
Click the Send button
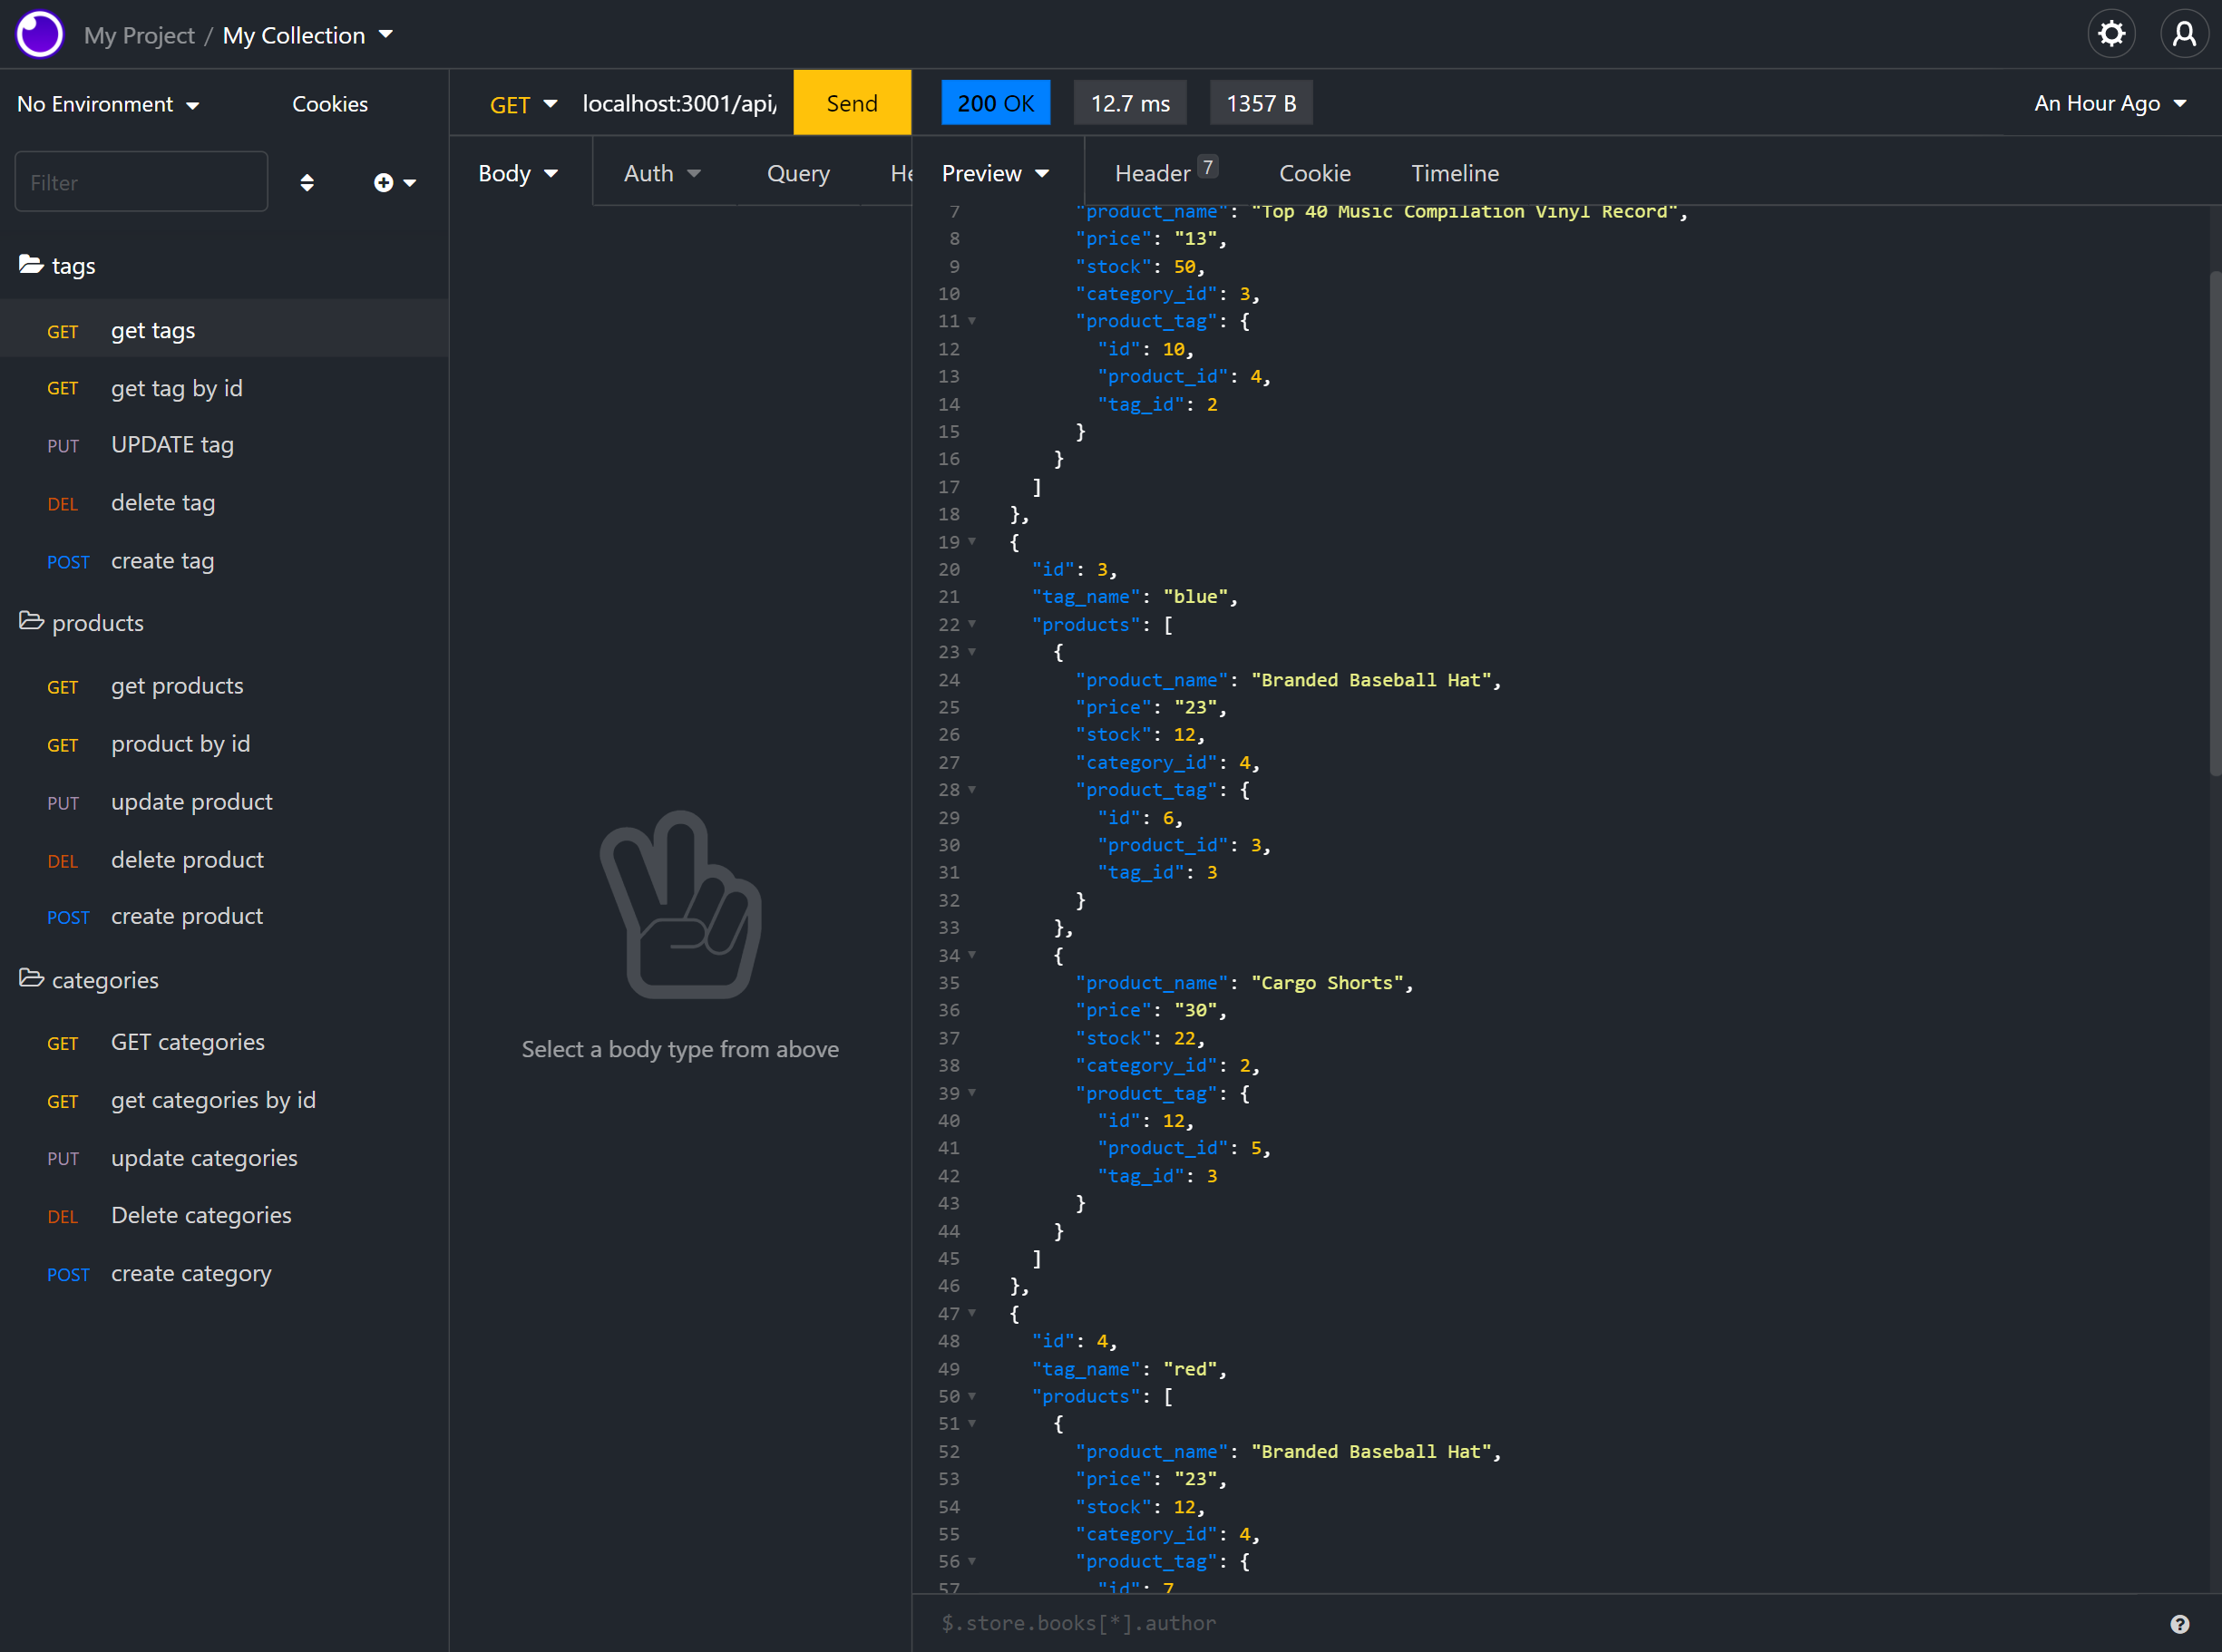pyautogui.click(x=851, y=102)
